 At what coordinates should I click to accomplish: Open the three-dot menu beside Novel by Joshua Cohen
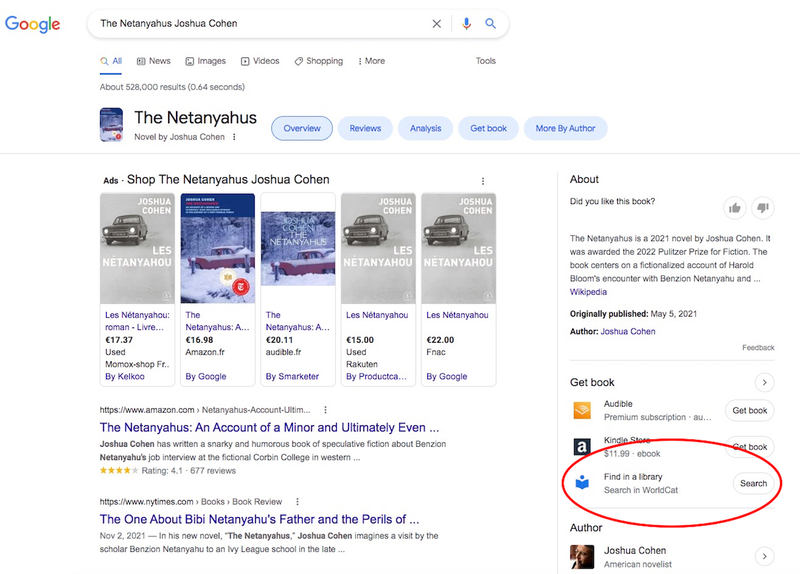234,137
